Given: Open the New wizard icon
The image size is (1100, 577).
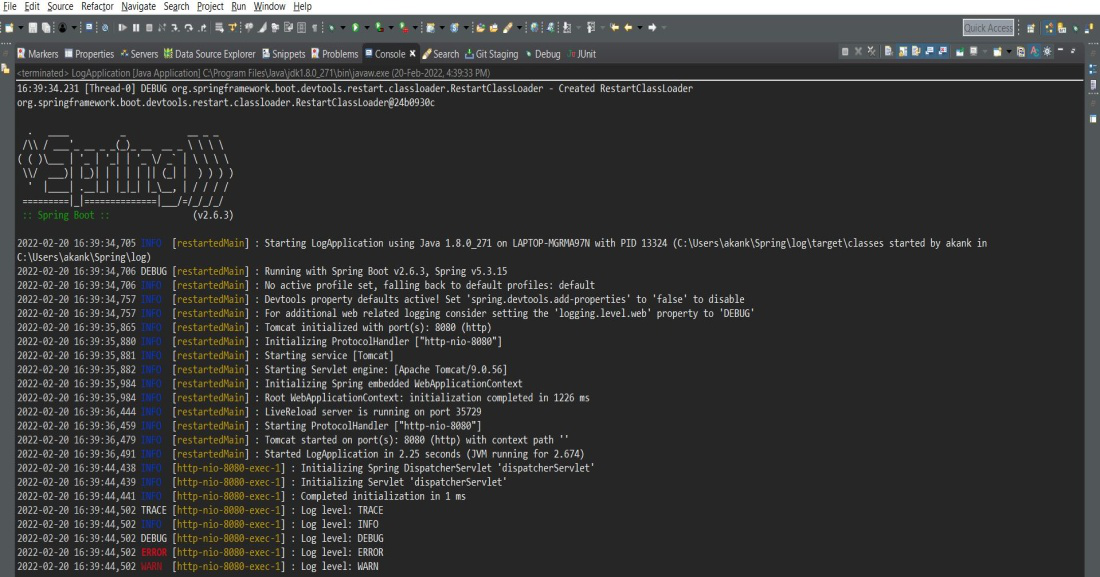Looking at the screenshot, I should pyautogui.click(x=8, y=29).
